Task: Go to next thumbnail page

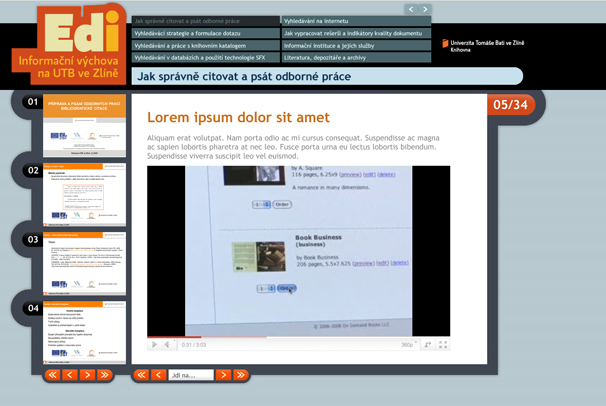Action: tap(86, 375)
